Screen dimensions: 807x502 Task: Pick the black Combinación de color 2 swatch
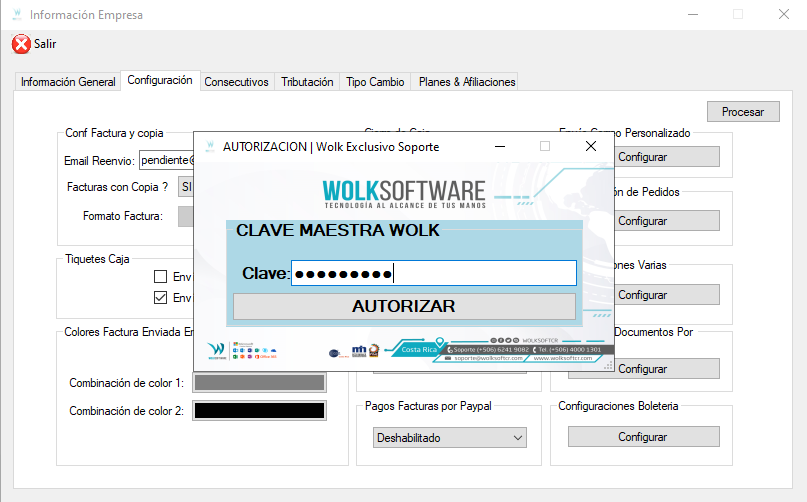click(x=259, y=410)
